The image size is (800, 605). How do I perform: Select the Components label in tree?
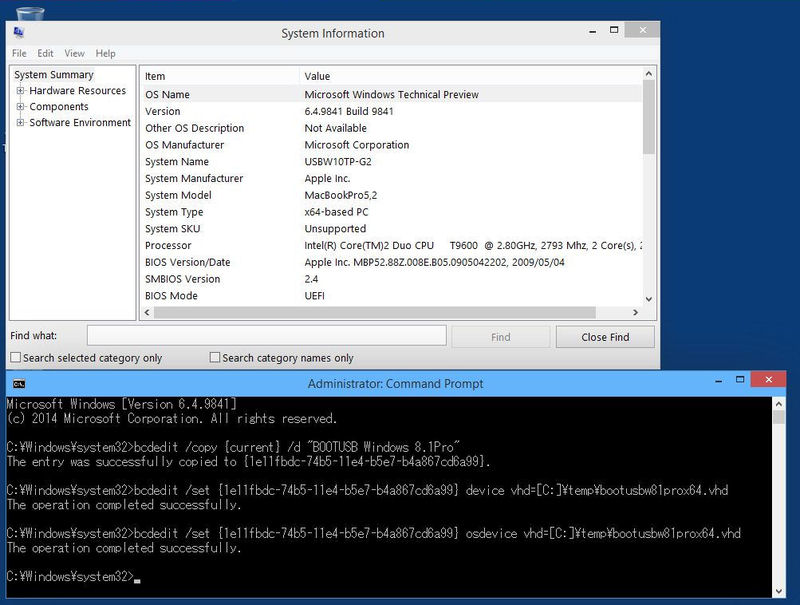point(59,107)
